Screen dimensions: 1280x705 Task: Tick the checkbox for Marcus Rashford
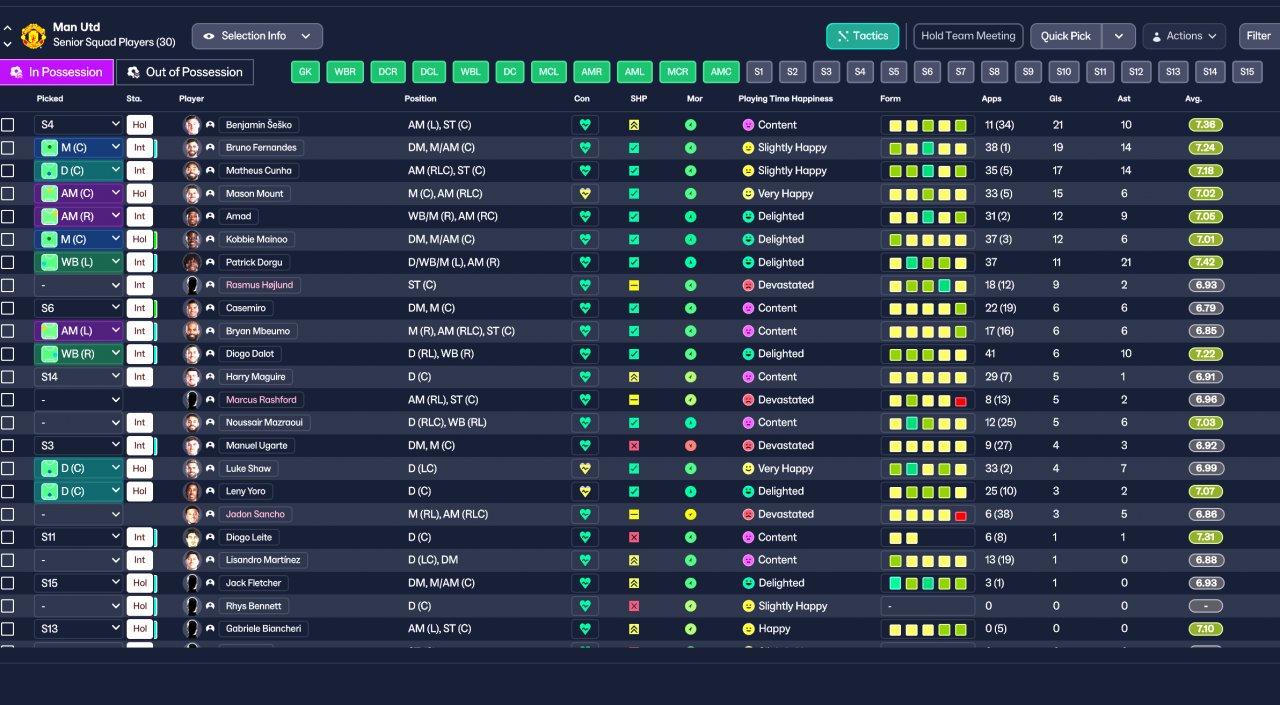coord(8,400)
